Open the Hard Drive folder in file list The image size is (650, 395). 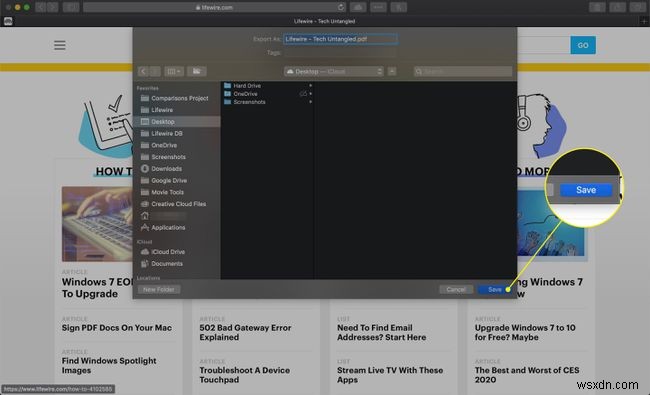tap(267, 85)
